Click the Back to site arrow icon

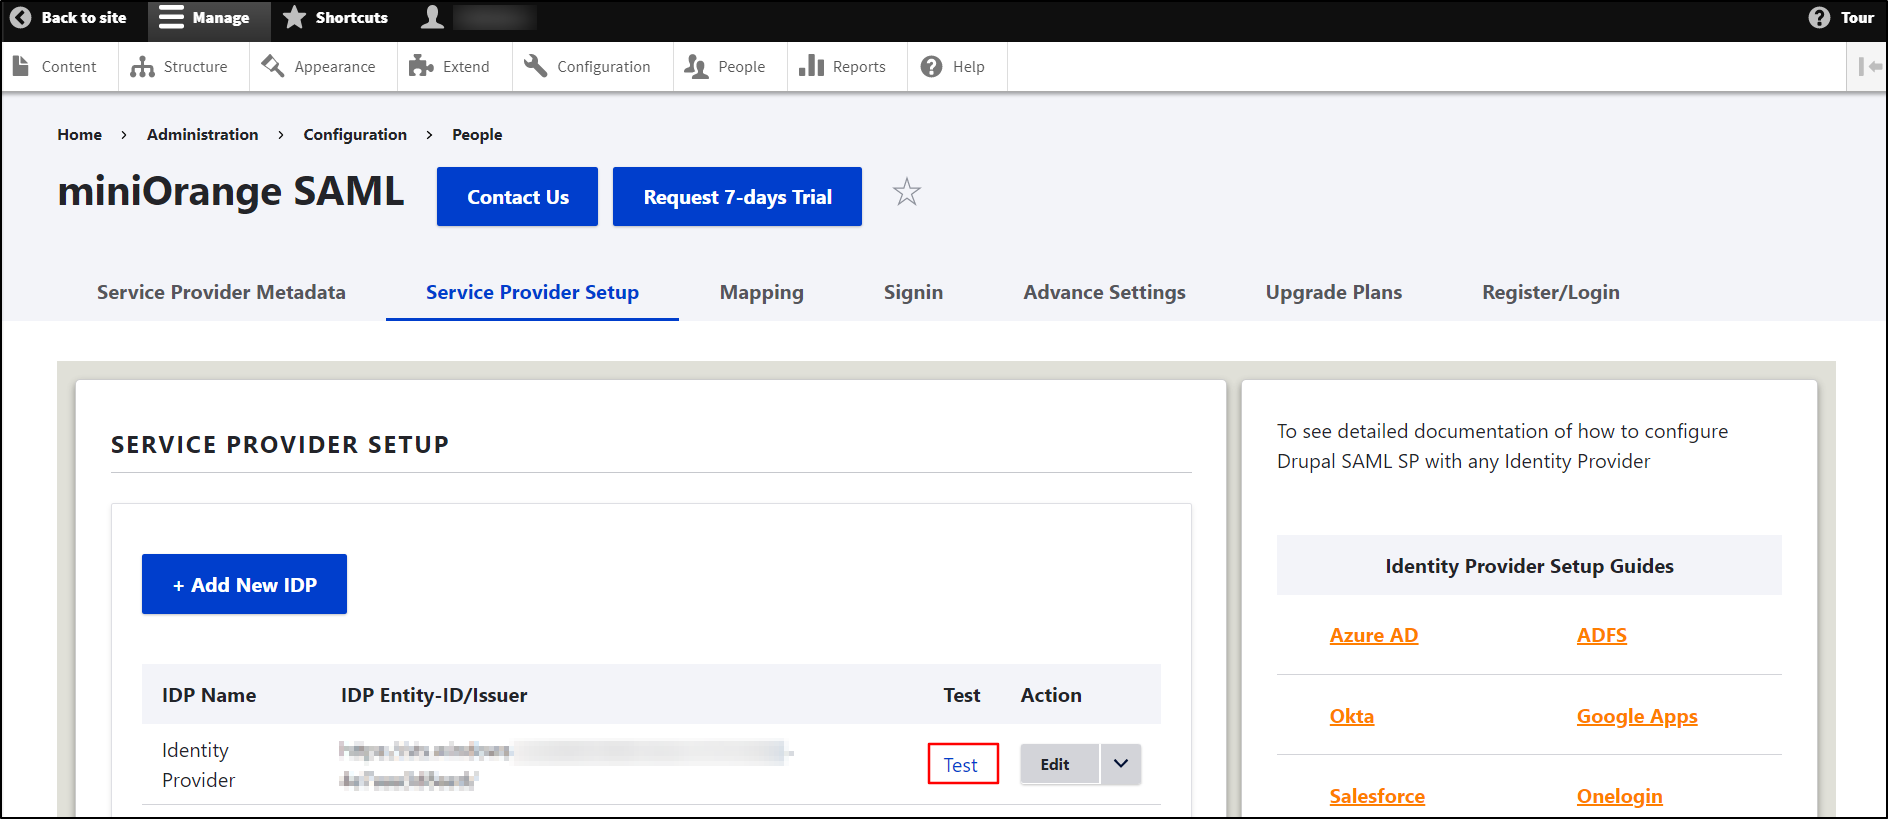click(20, 18)
